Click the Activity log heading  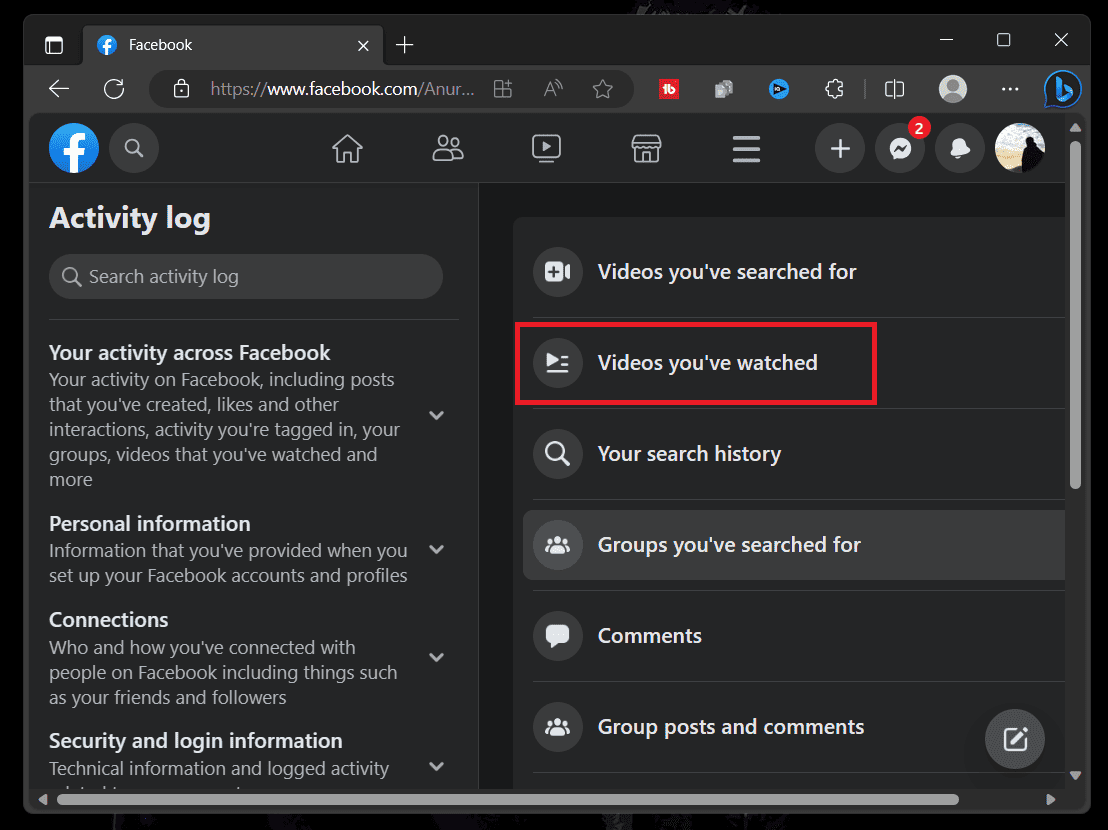(x=130, y=218)
